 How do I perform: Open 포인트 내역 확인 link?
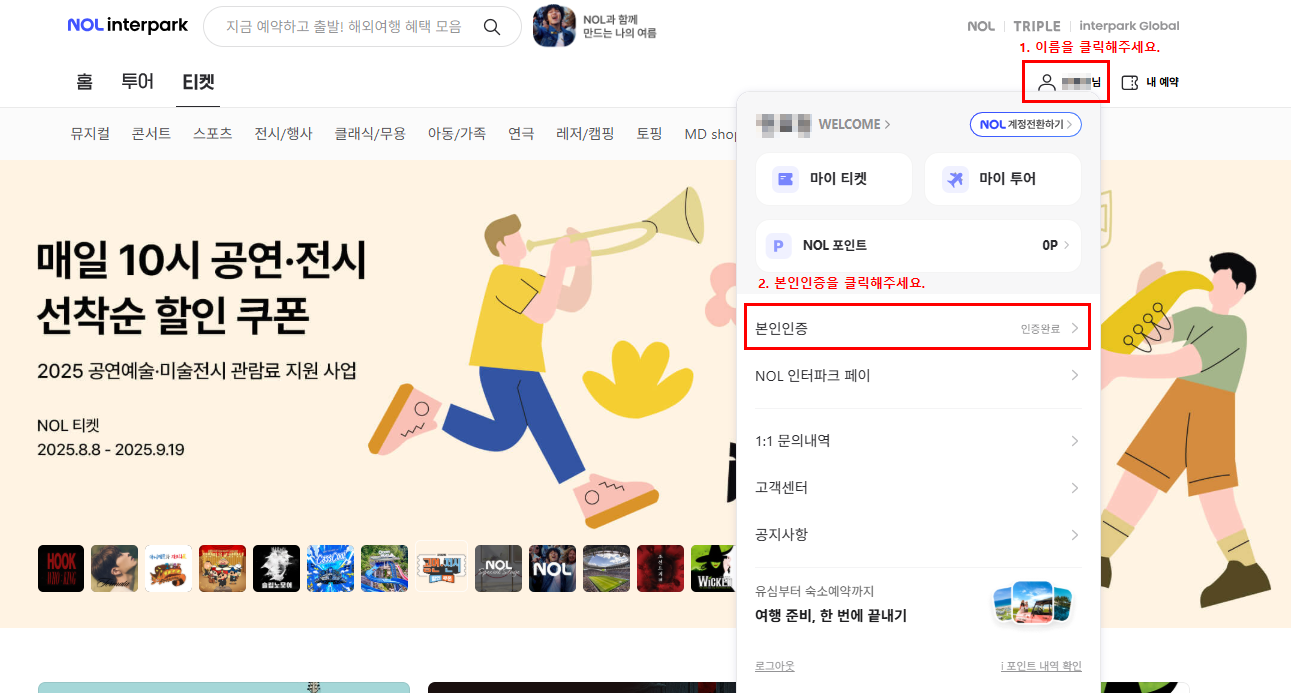[x=1041, y=666]
